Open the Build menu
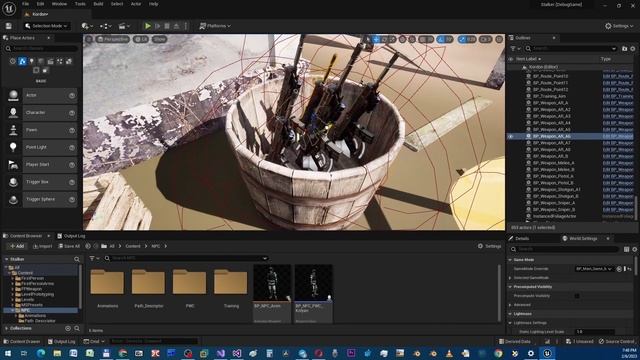This screenshot has width=640, height=360. pos(98,4)
